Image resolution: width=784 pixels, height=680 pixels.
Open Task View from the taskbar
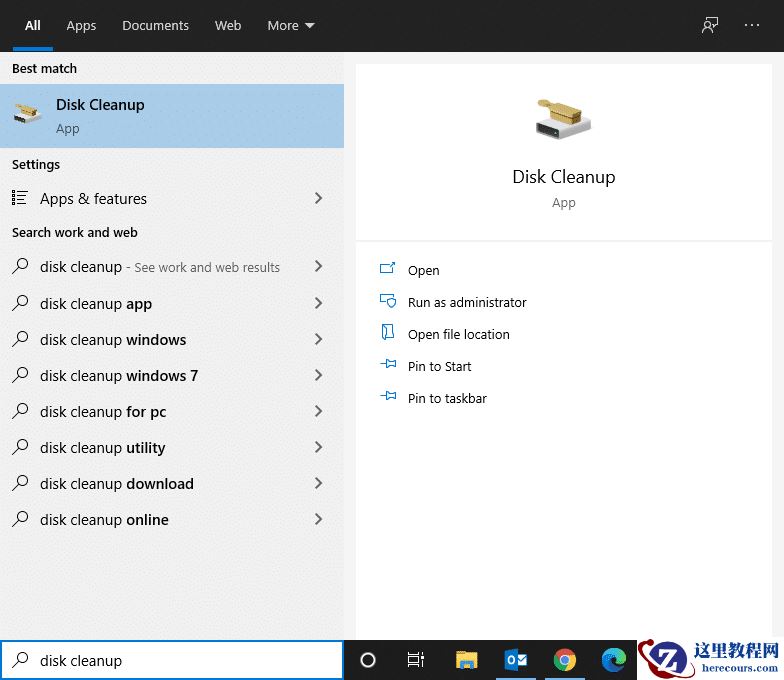[x=416, y=660]
